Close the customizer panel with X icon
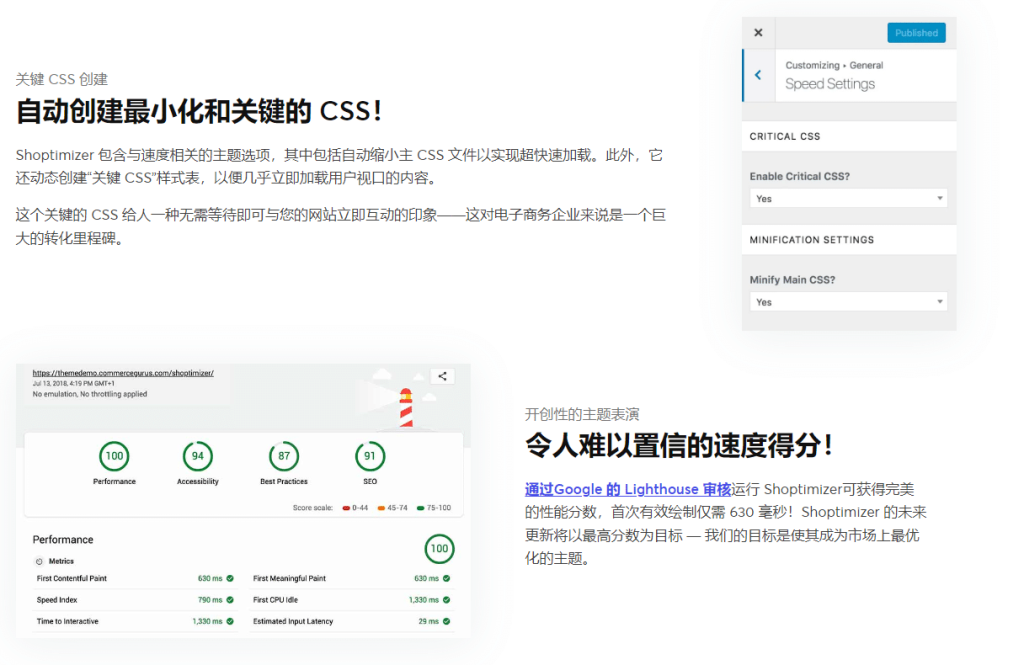This screenshot has height=665, width=1024. (758, 33)
